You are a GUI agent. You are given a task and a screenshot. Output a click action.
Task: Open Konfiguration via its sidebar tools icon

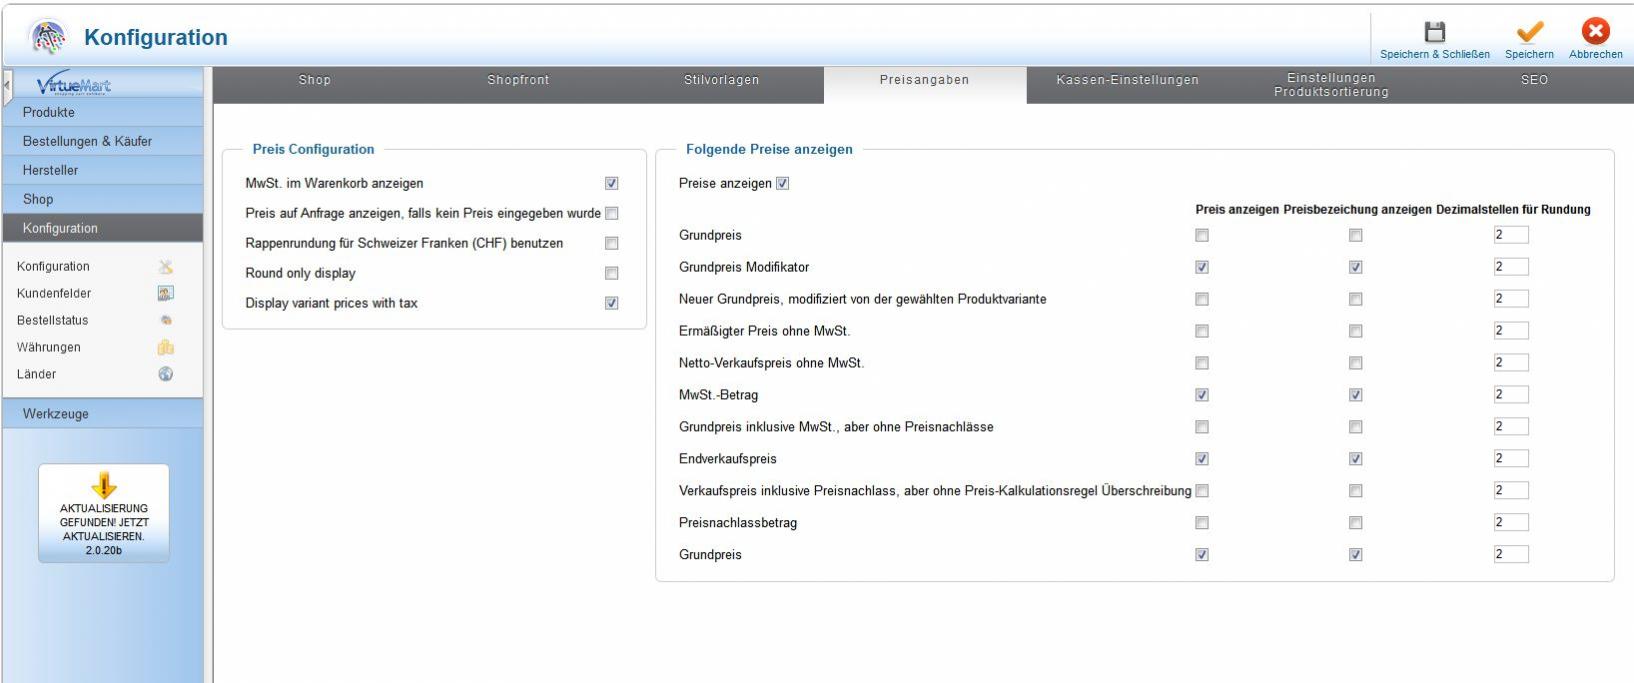pos(166,267)
